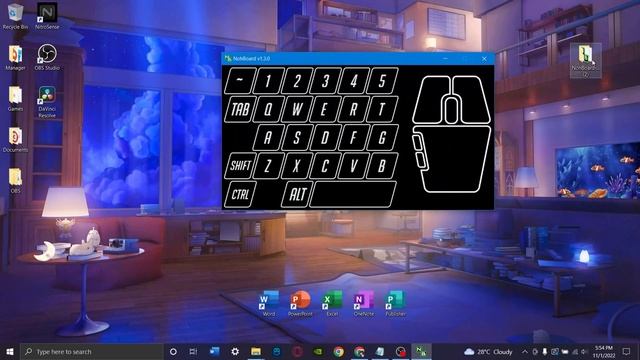Open the DaVinci Resolve desktop shortcut
Viewport: 640px width, 360px height.
47,102
